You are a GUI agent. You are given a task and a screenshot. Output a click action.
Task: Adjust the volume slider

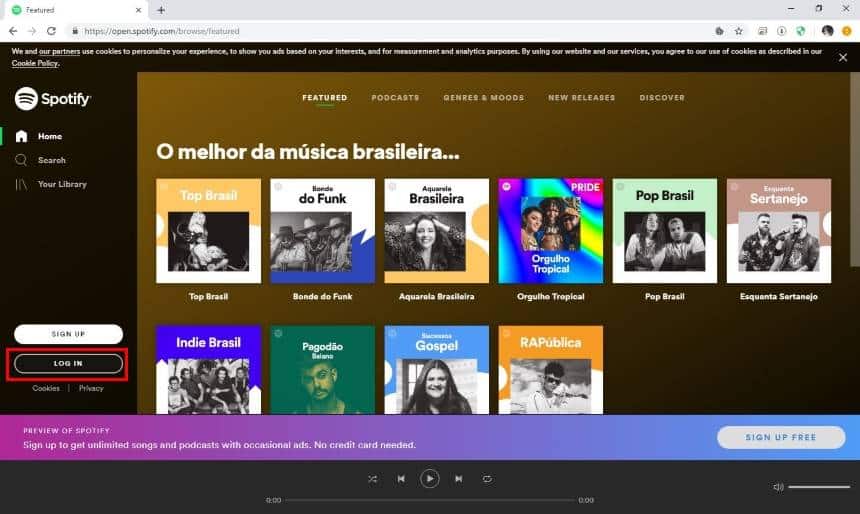coord(819,487)
